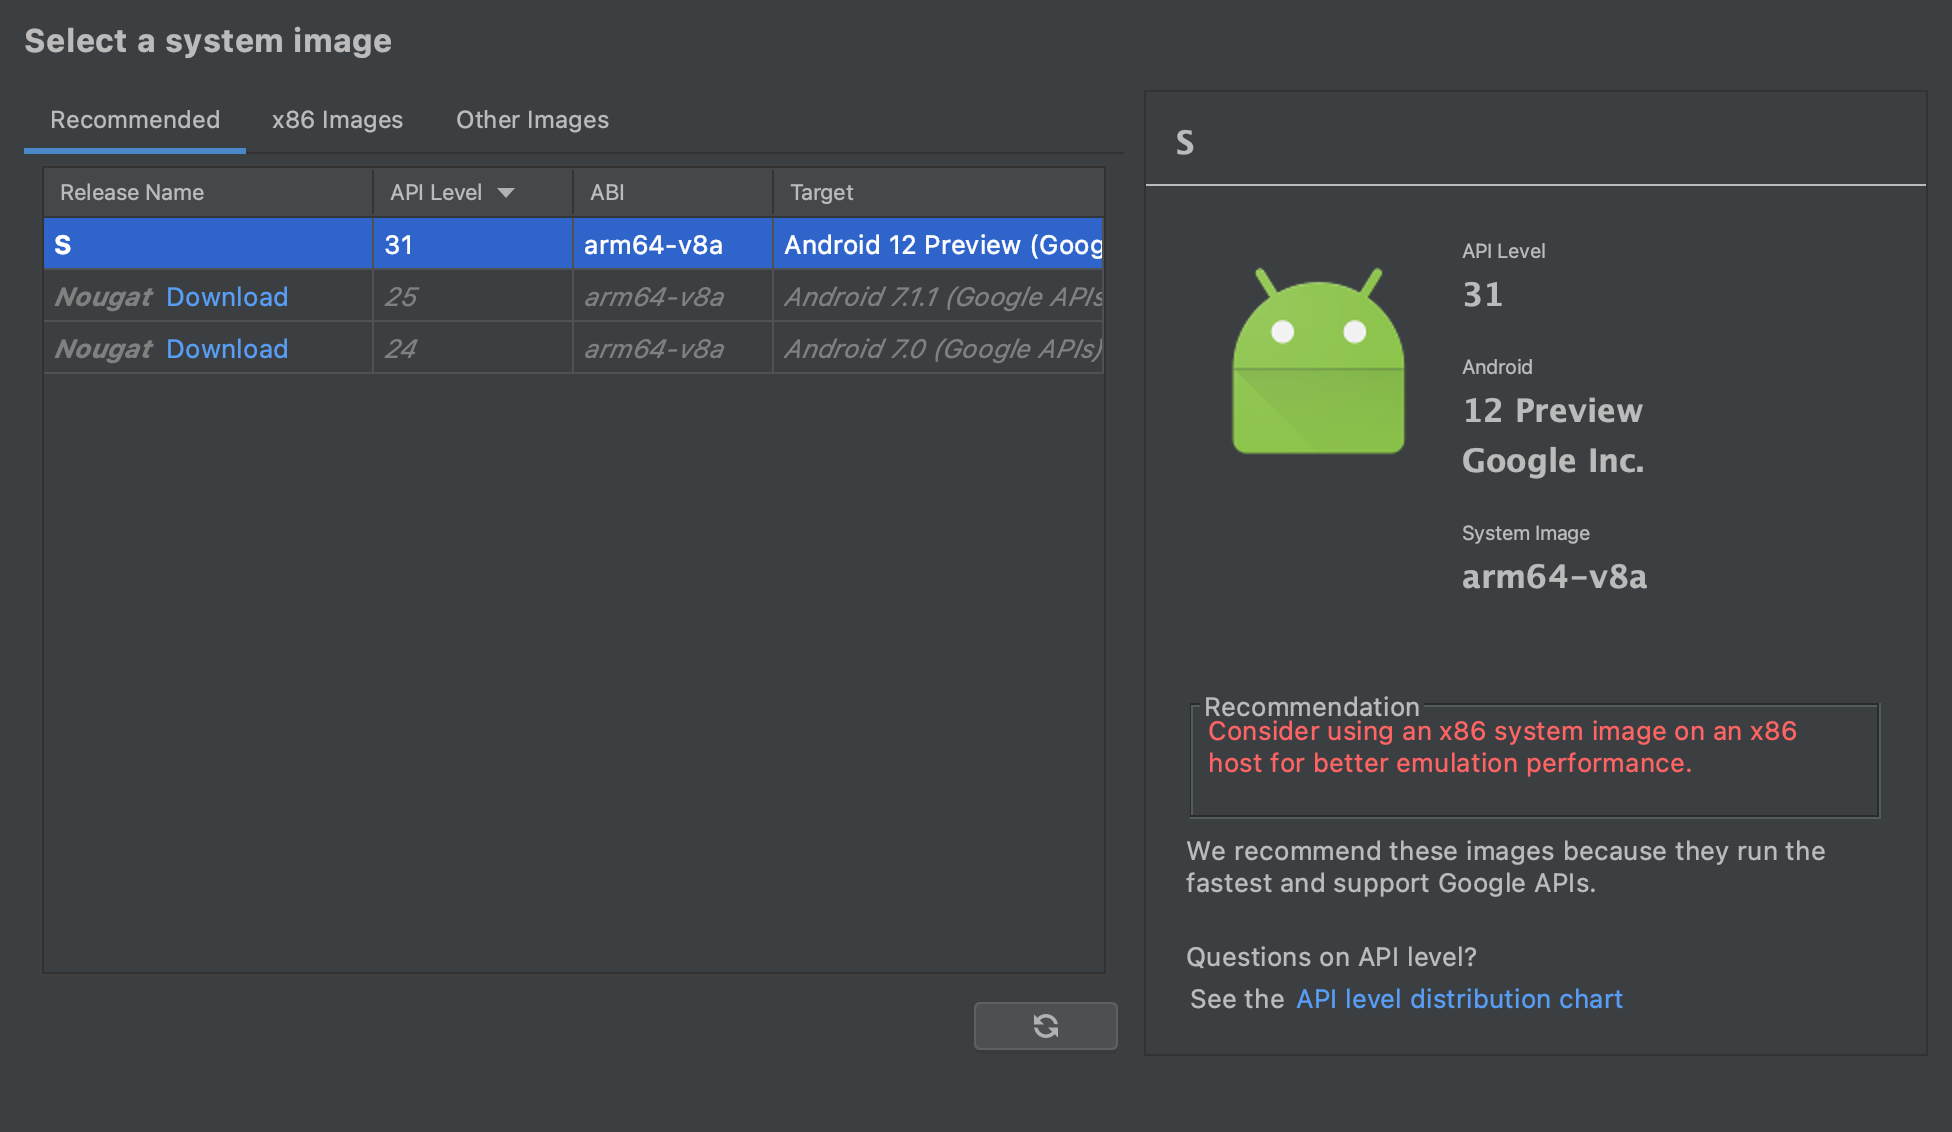Image resolution: width=1952 pixels, height=1132 pixels.
Task: Select the Nougat name in the API 25 row
Action: (104, 297)
